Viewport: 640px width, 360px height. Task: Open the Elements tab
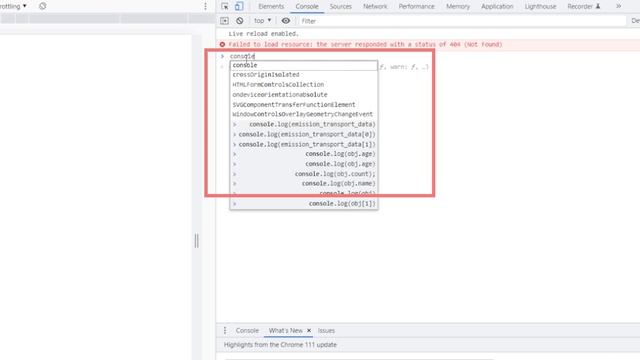[271, 7]
